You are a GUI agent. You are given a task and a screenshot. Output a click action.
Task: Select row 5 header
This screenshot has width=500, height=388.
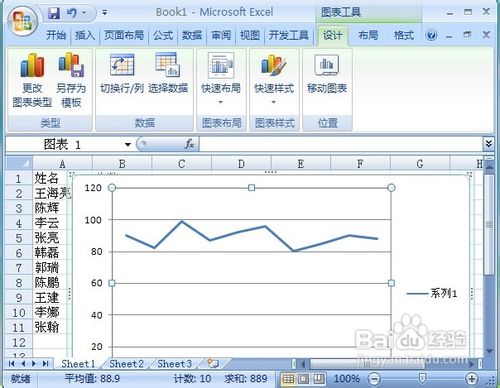(x=19, y=238)
